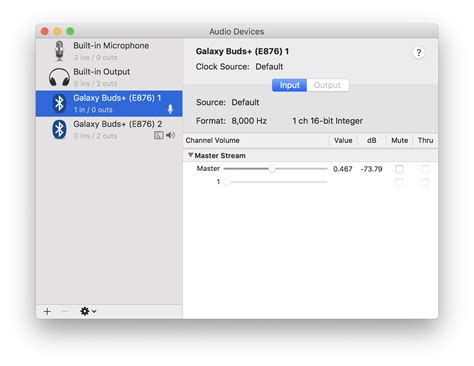Open the 1 ch 16-bit Integer format popup

[x=328, y=121]
